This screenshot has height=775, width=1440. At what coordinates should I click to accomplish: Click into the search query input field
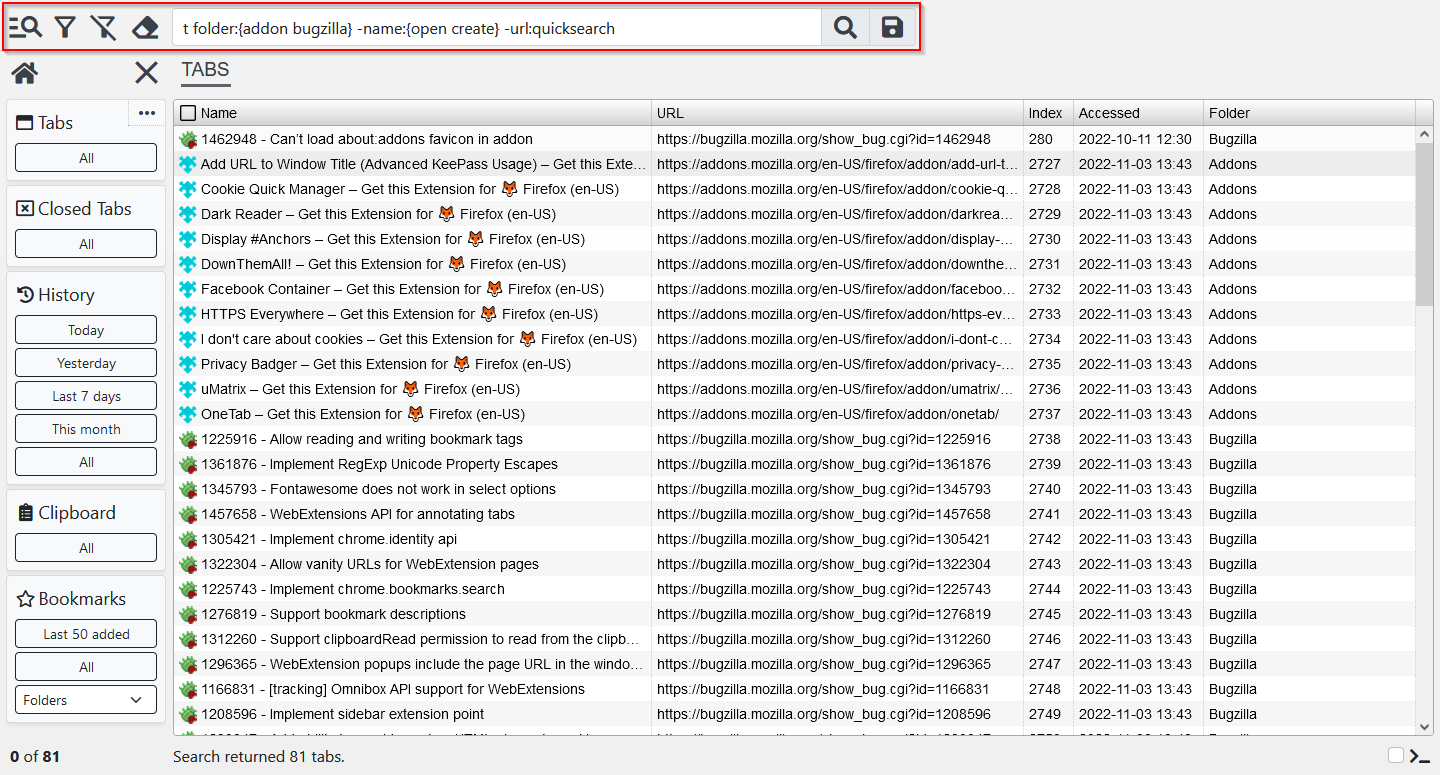coord(497,28)
